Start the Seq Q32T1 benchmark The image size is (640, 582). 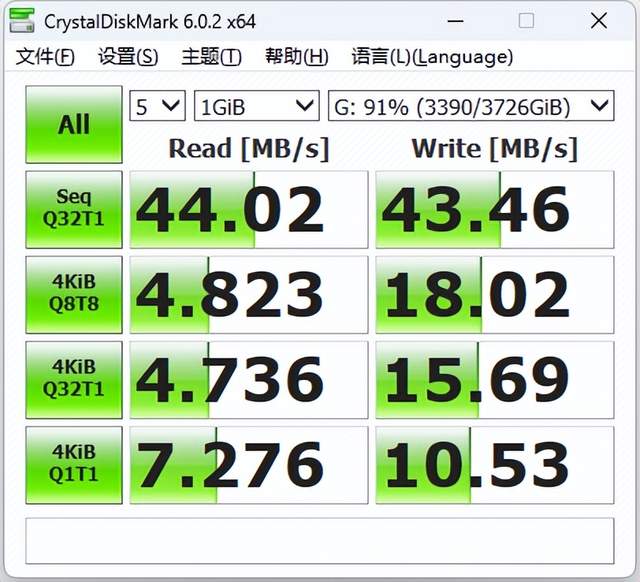click(x=74, y=209)
